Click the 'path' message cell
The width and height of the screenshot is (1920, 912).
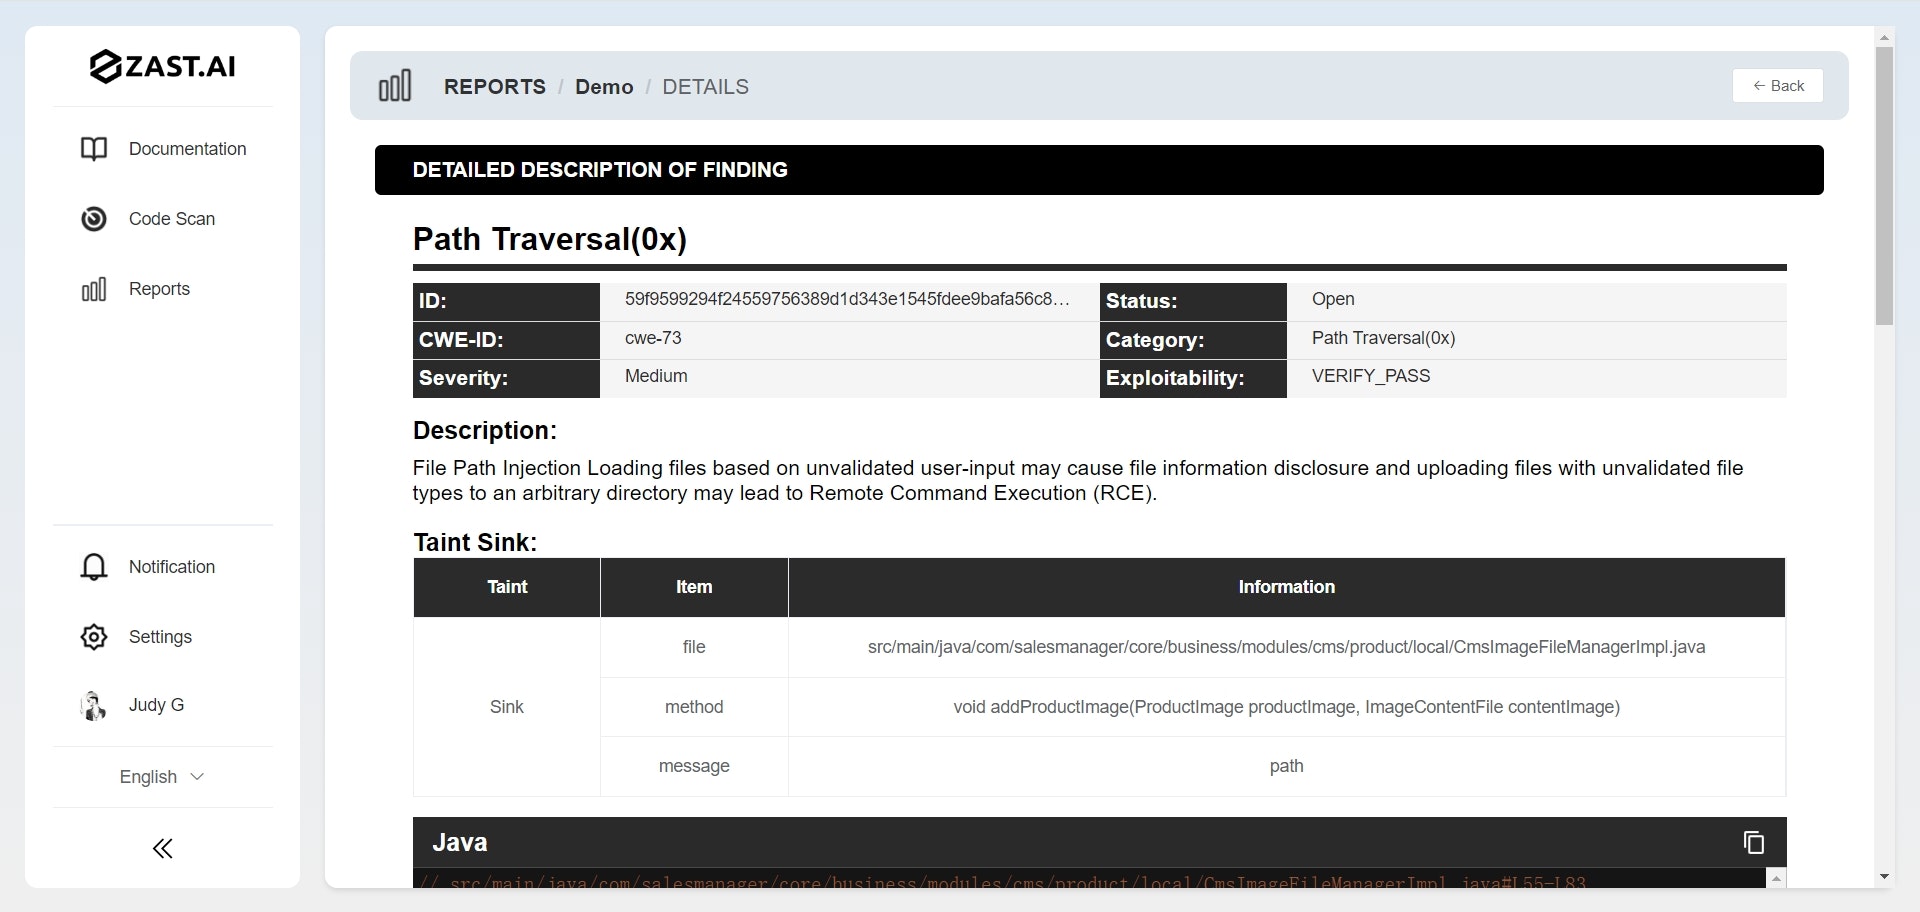(1286, 766)
